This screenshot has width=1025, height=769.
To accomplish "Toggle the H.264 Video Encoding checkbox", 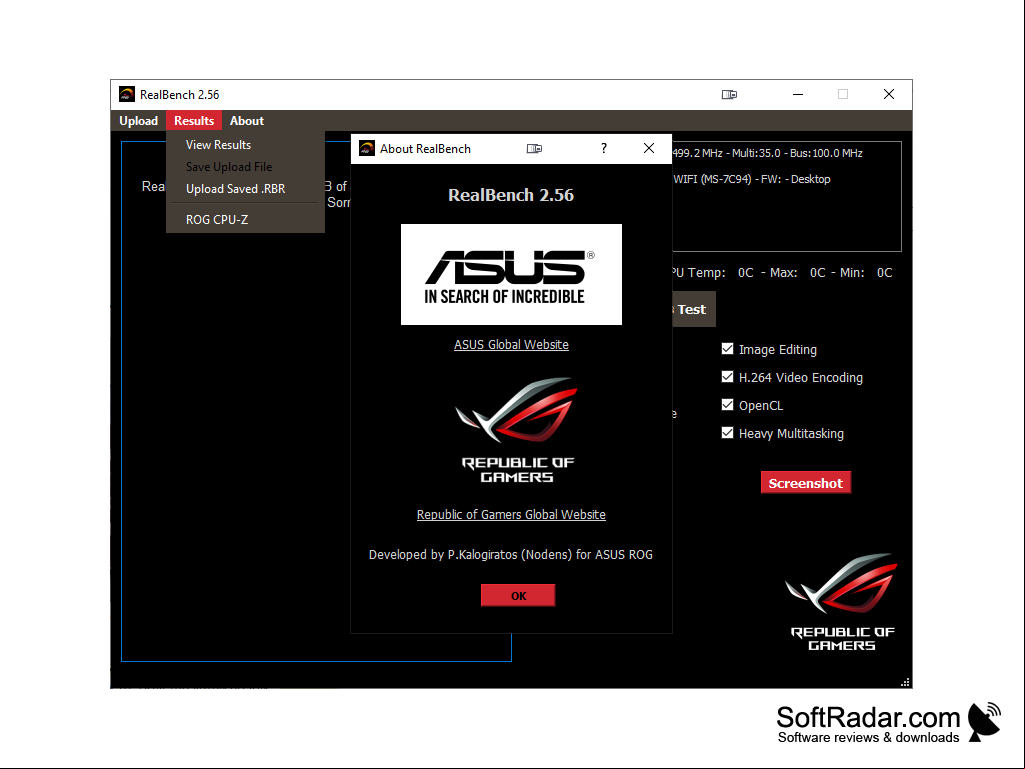I will [x=727, y=377].
